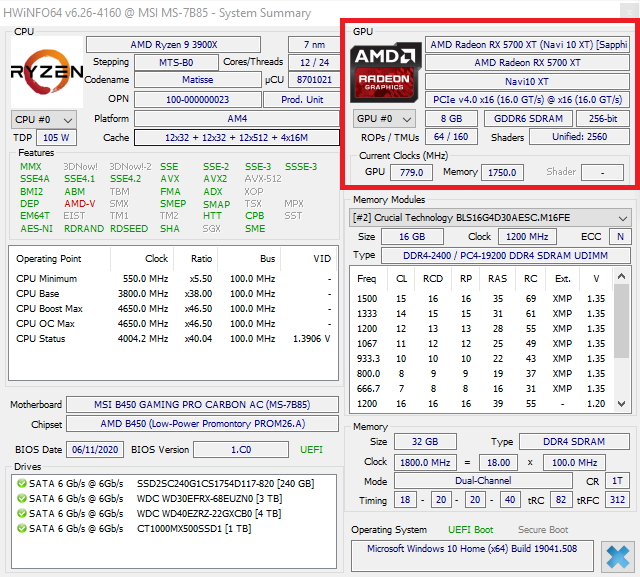Click the AM4 platform field
This screenshot has height=577, width=640.
pyautogui.click(x=237, y=119)
